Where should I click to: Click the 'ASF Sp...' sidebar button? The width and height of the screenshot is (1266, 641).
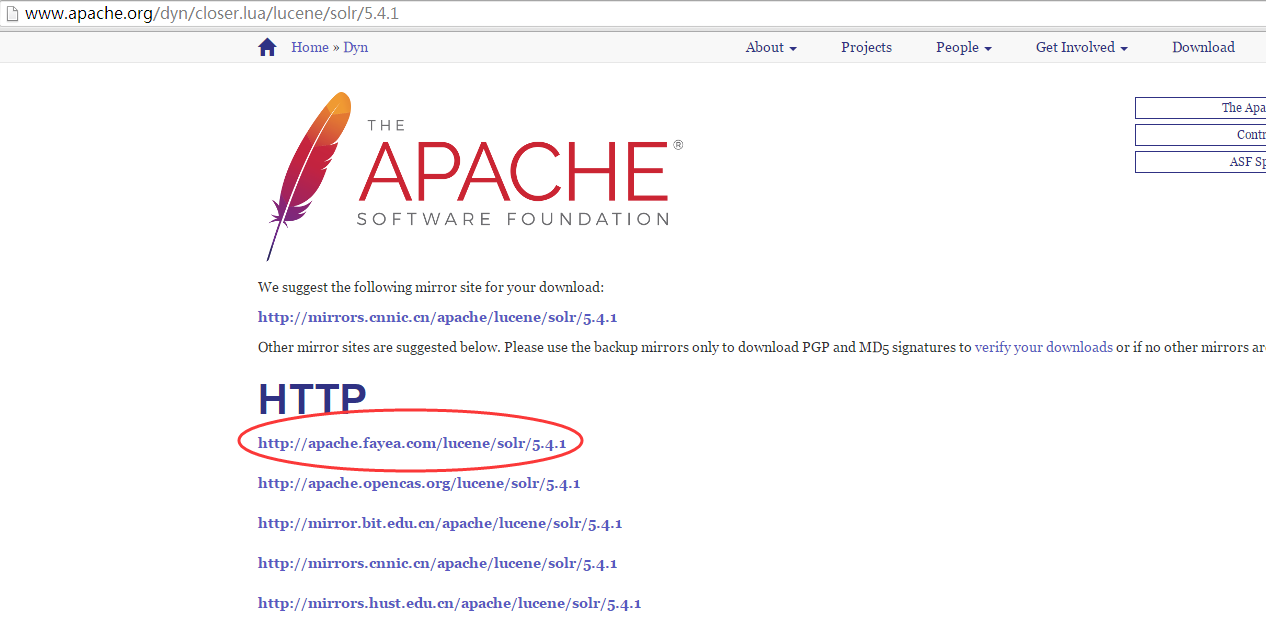pos(1200,162)
